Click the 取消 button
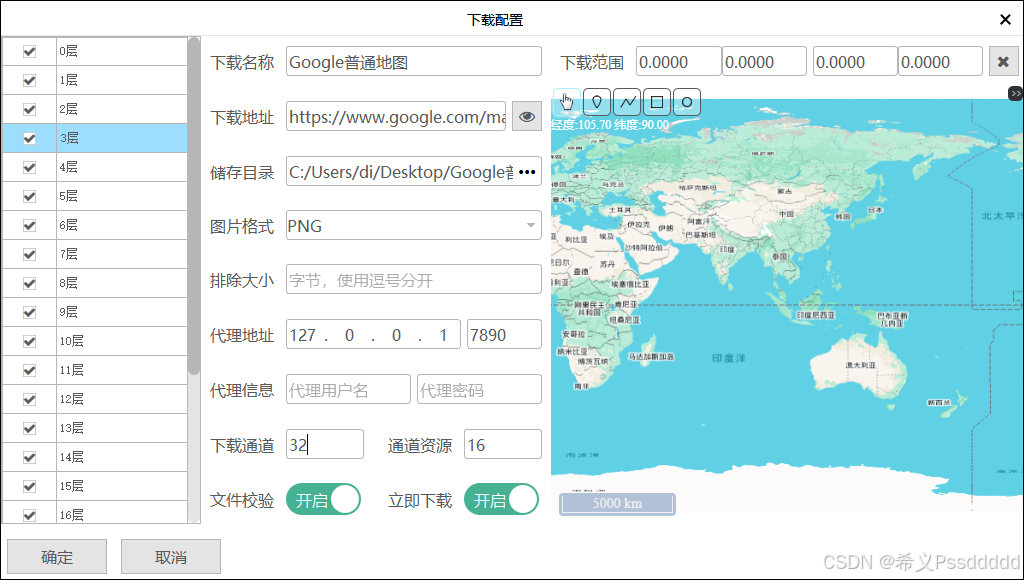The width and height of the screenshot is (1024, 580). point(170,556)
